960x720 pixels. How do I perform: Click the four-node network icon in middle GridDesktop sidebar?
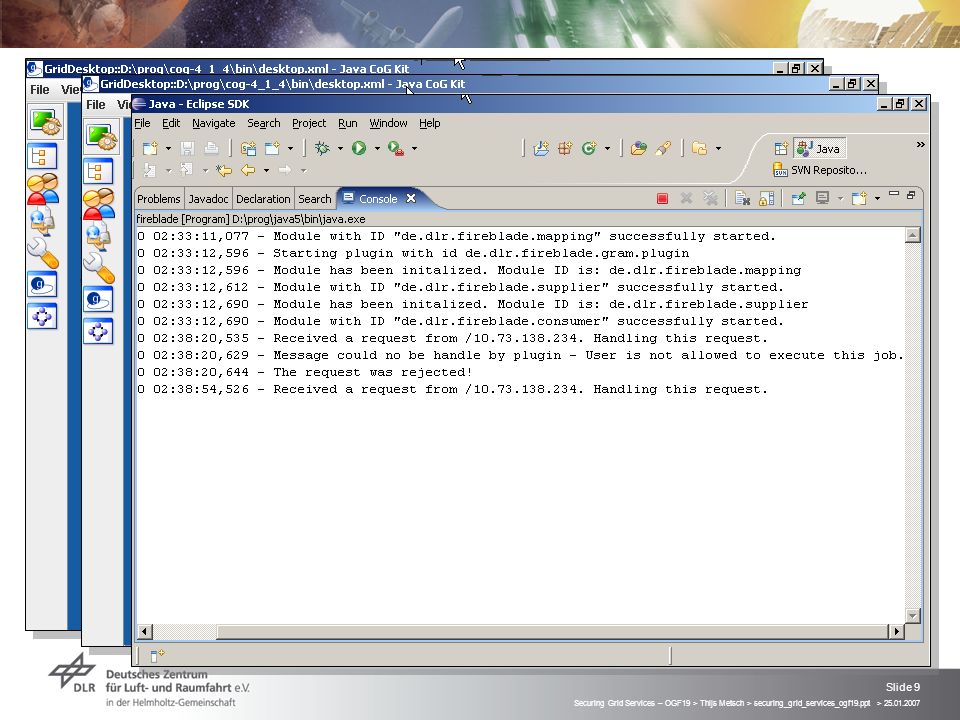[99, 331]
